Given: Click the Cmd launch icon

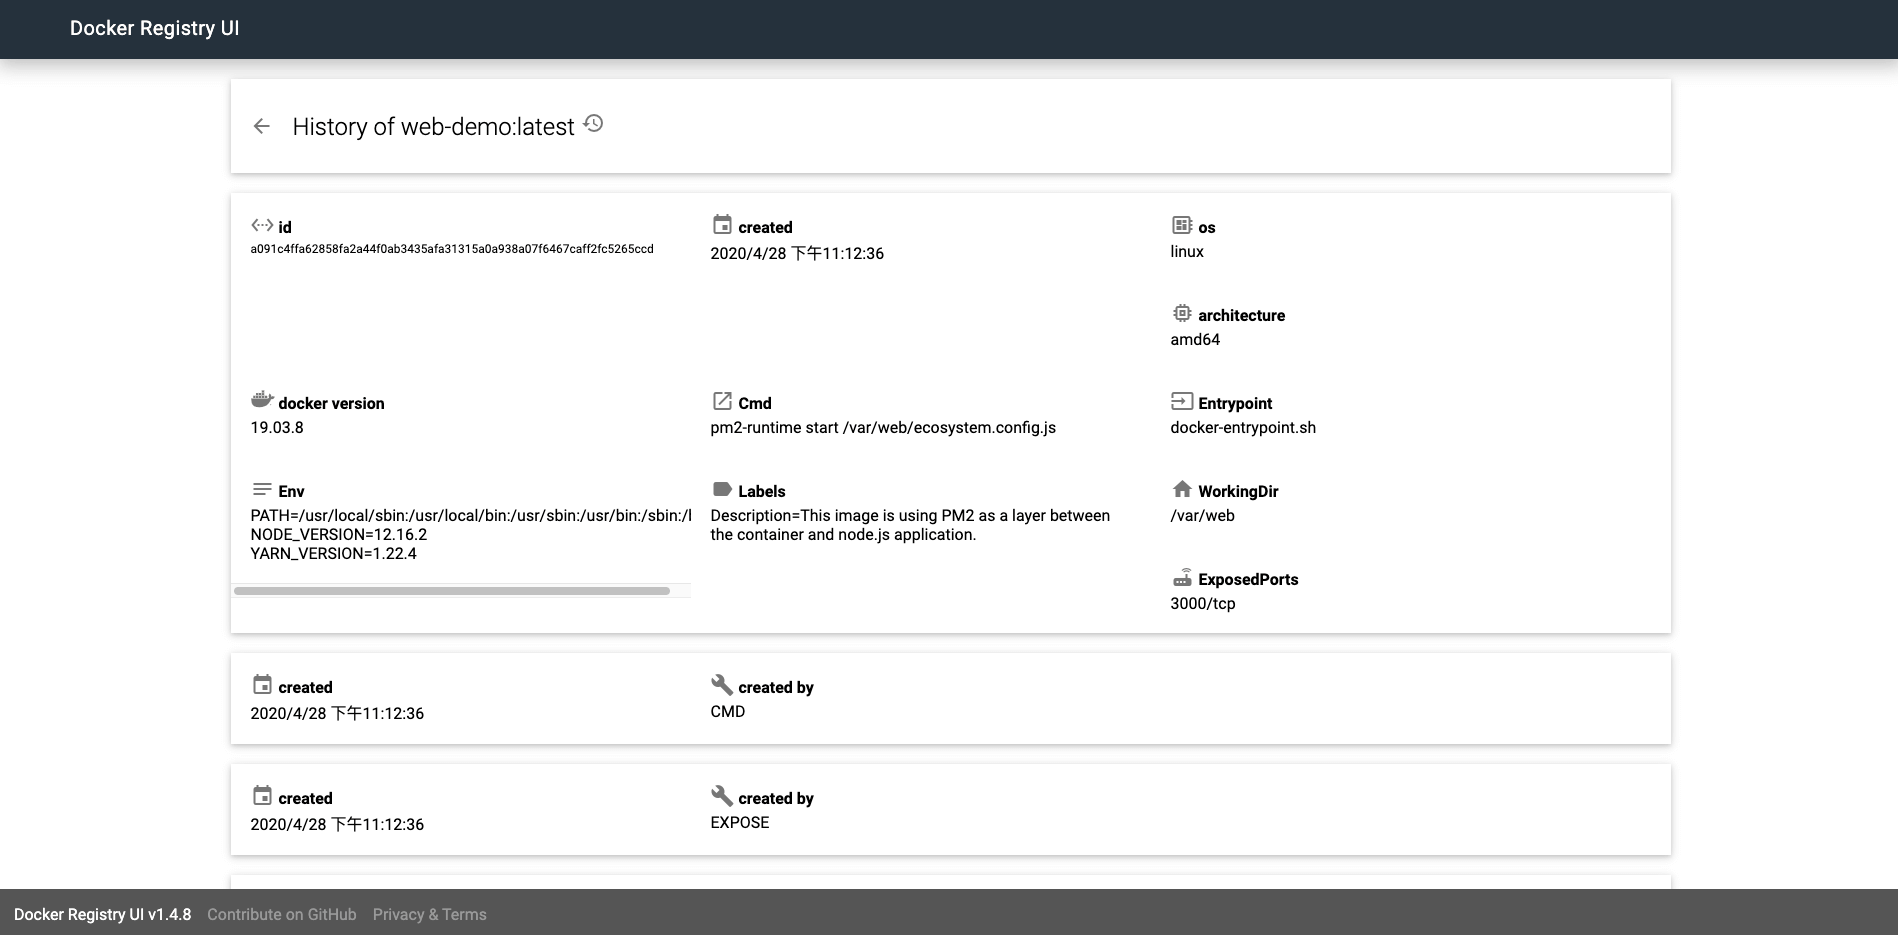Looking at the screenshot, I should click(722, 401).
